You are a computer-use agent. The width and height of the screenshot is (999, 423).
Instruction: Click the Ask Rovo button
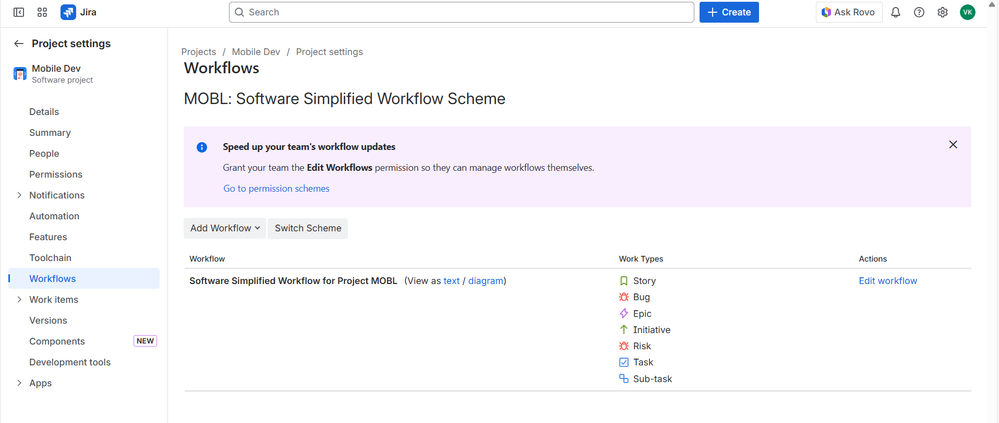coord(848,12)
